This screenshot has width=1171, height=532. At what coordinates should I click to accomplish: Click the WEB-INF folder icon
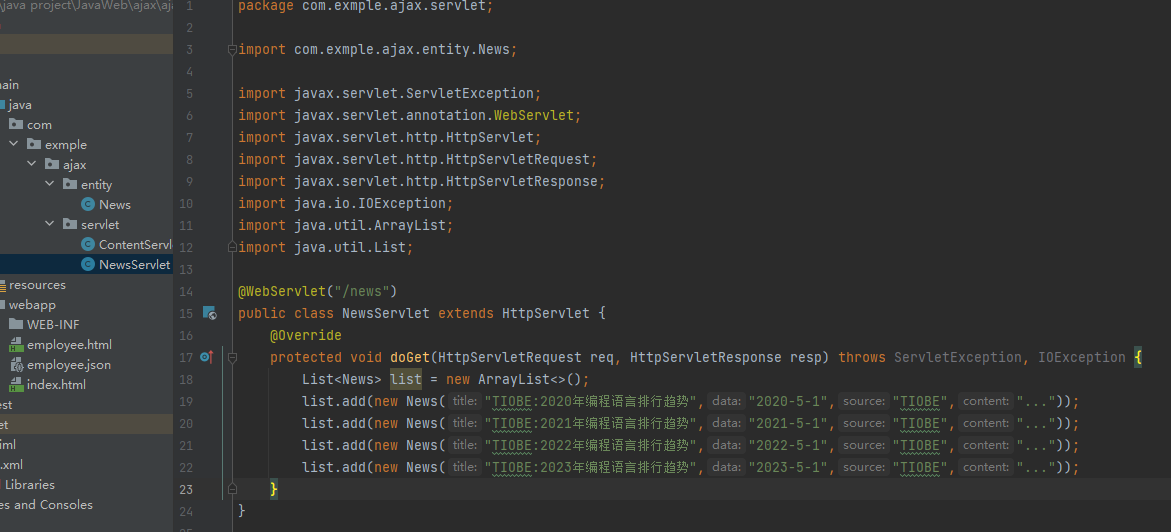[x=16, y=325]
